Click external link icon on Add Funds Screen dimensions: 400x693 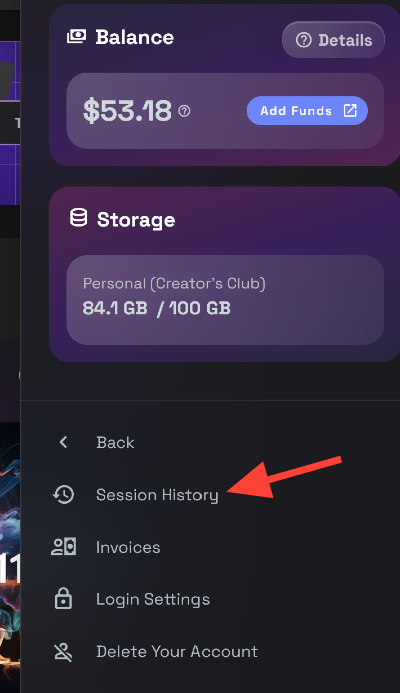point(350,110)
